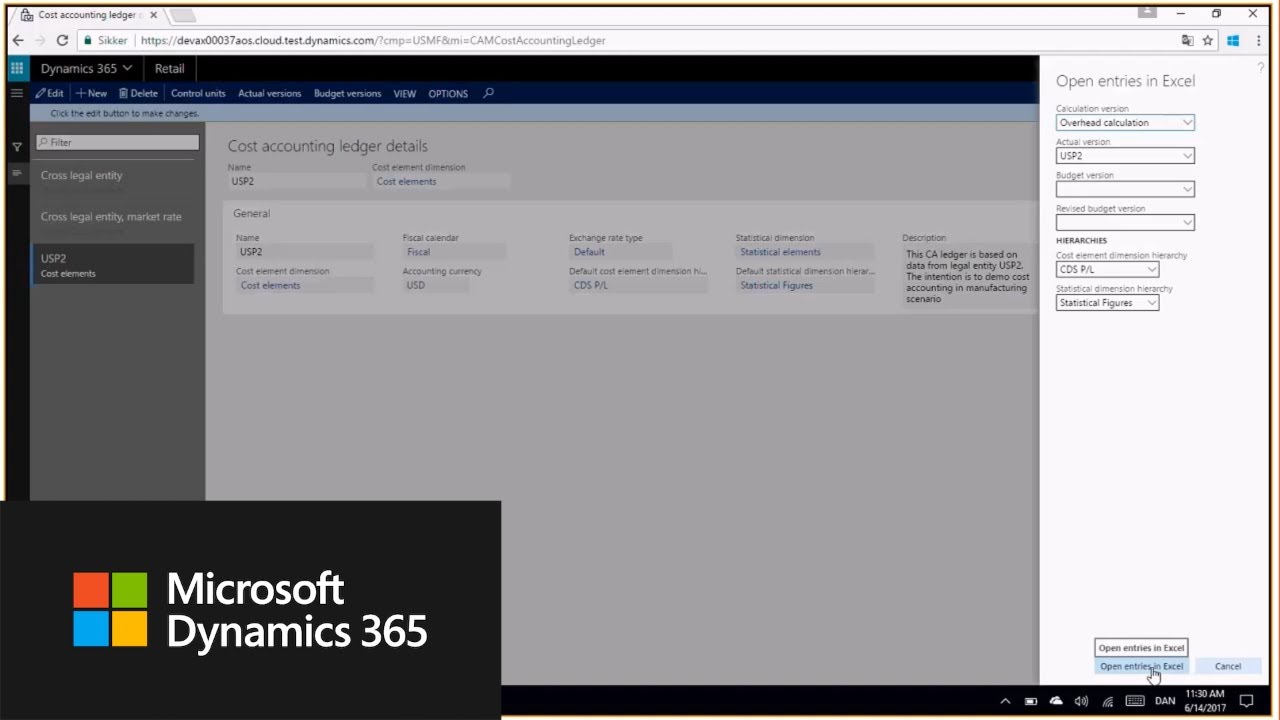This screenshot has width=1280, height=720.
Task: Click the Windows extension icon in Chrome toolbar
Action: (1233, 40)
